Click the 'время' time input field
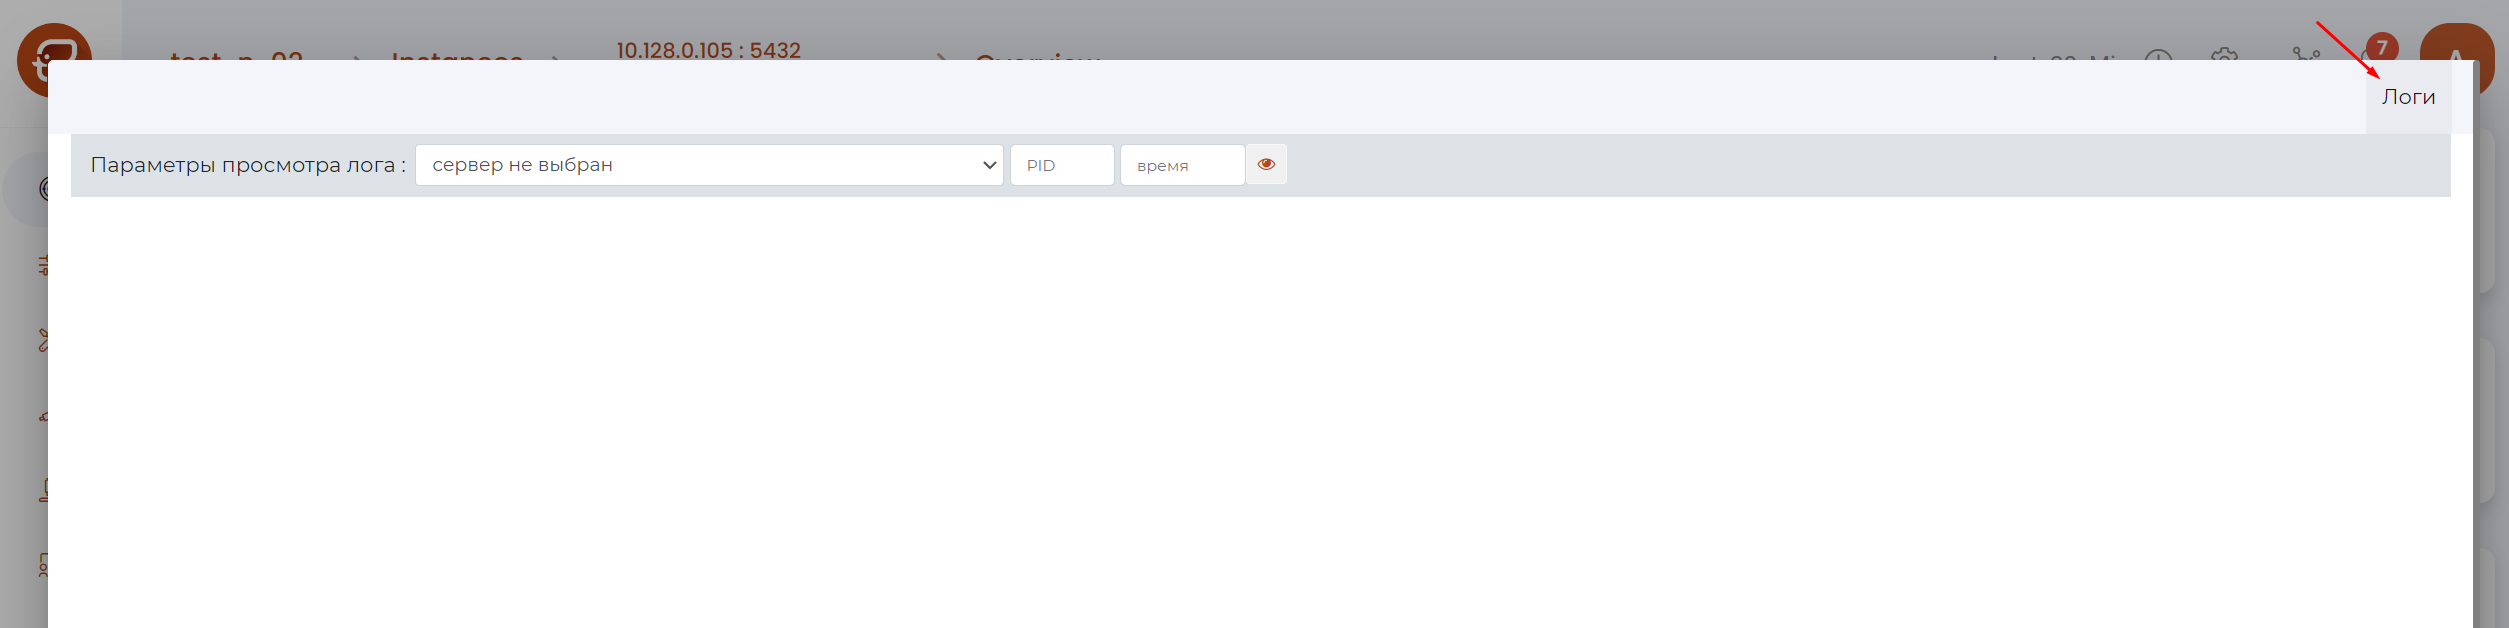The image size is (2509, 628). point(1182,165)
